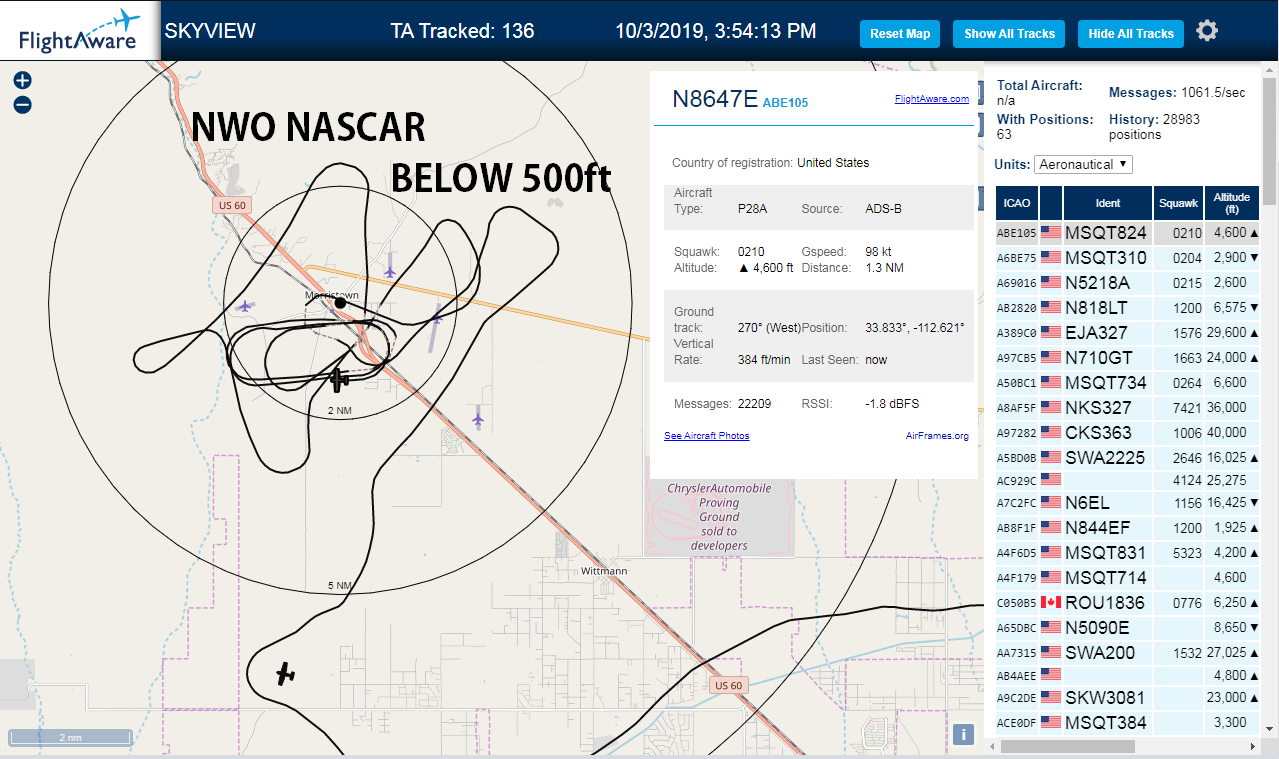Select the SWA200 aircraft row
This screenshot has width=1279, height=759.
[1128, 653]
